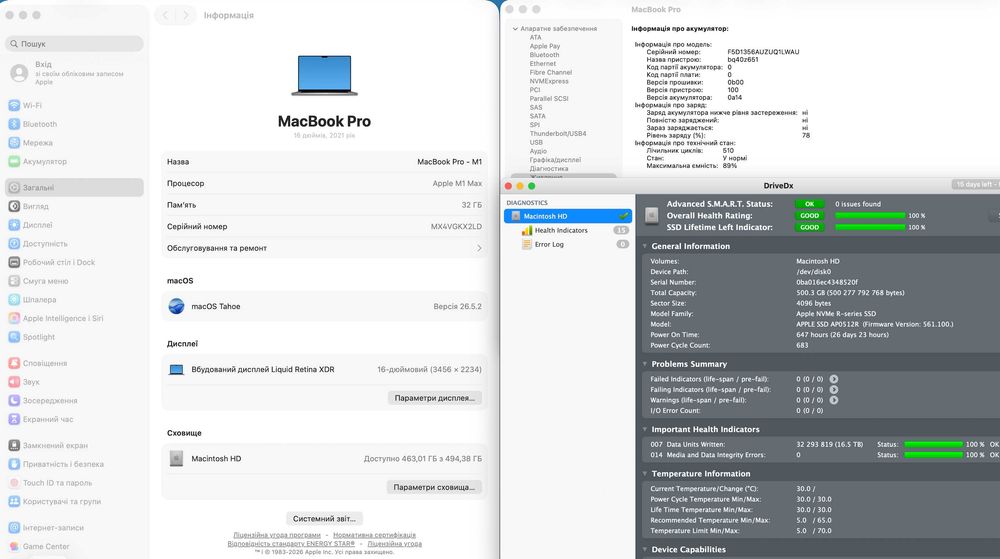
Task: Open Ліцензійна угода програми link
Action: point(277,535)
